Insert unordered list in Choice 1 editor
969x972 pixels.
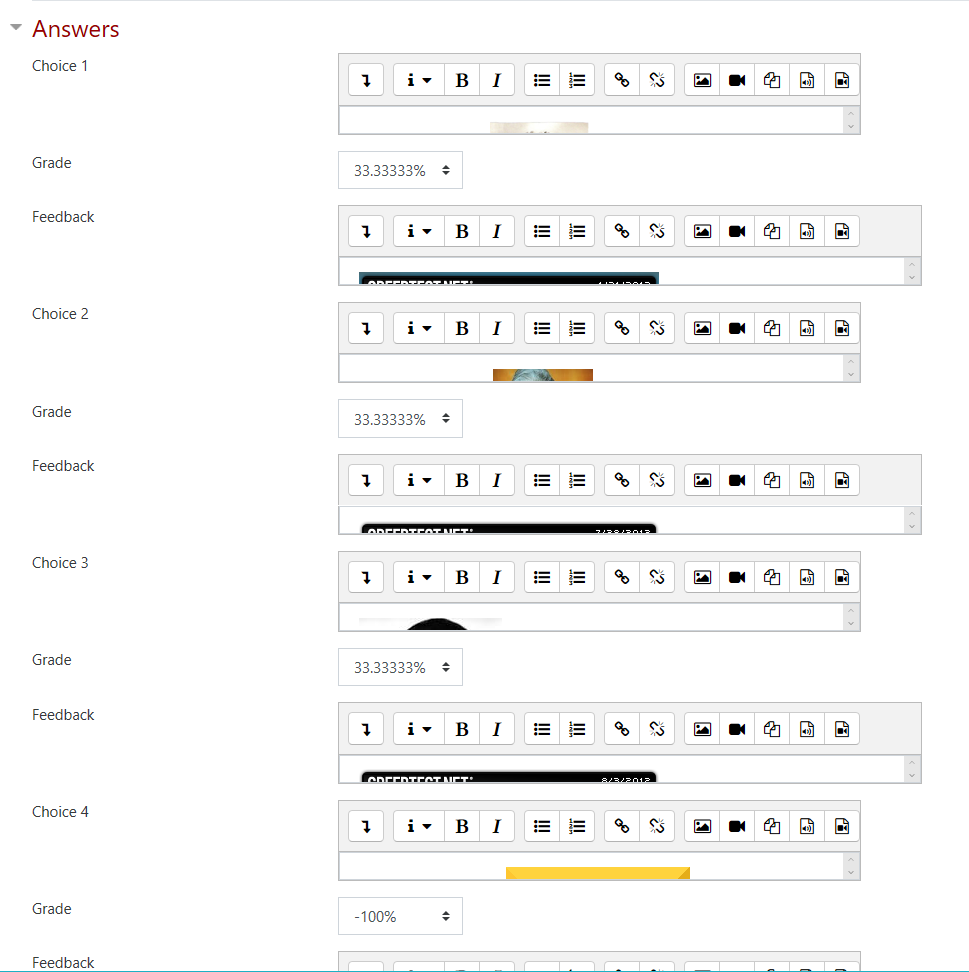[x=542, y=80]
